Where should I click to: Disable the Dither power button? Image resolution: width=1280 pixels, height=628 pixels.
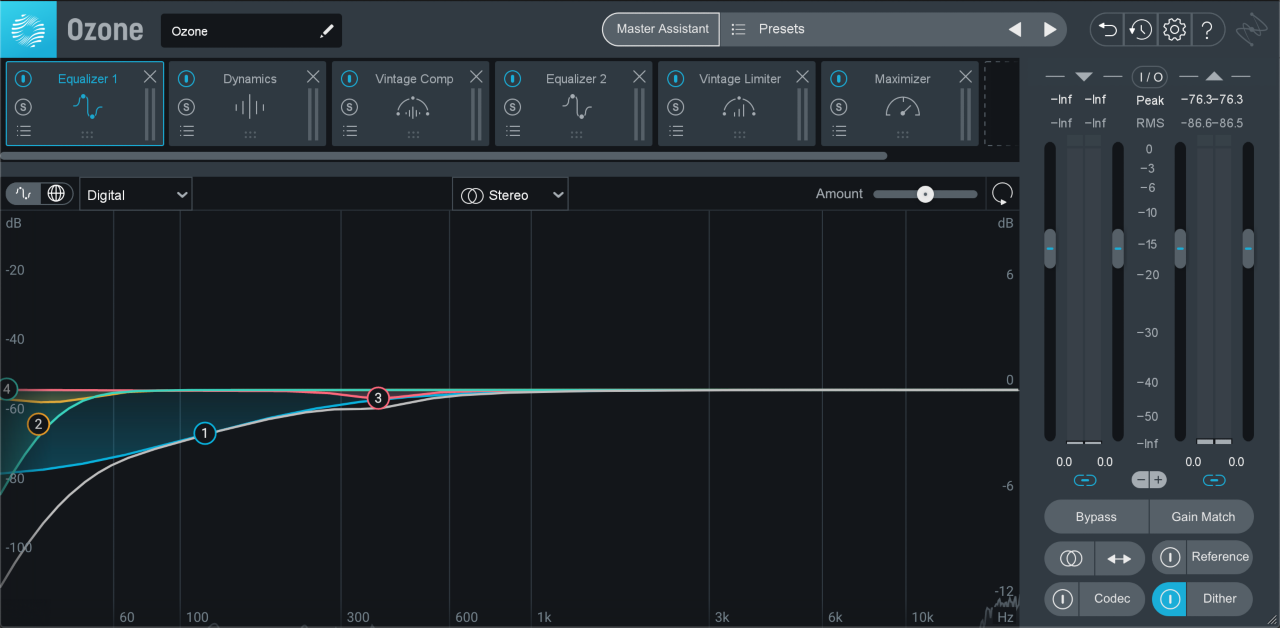point(1169,599)
